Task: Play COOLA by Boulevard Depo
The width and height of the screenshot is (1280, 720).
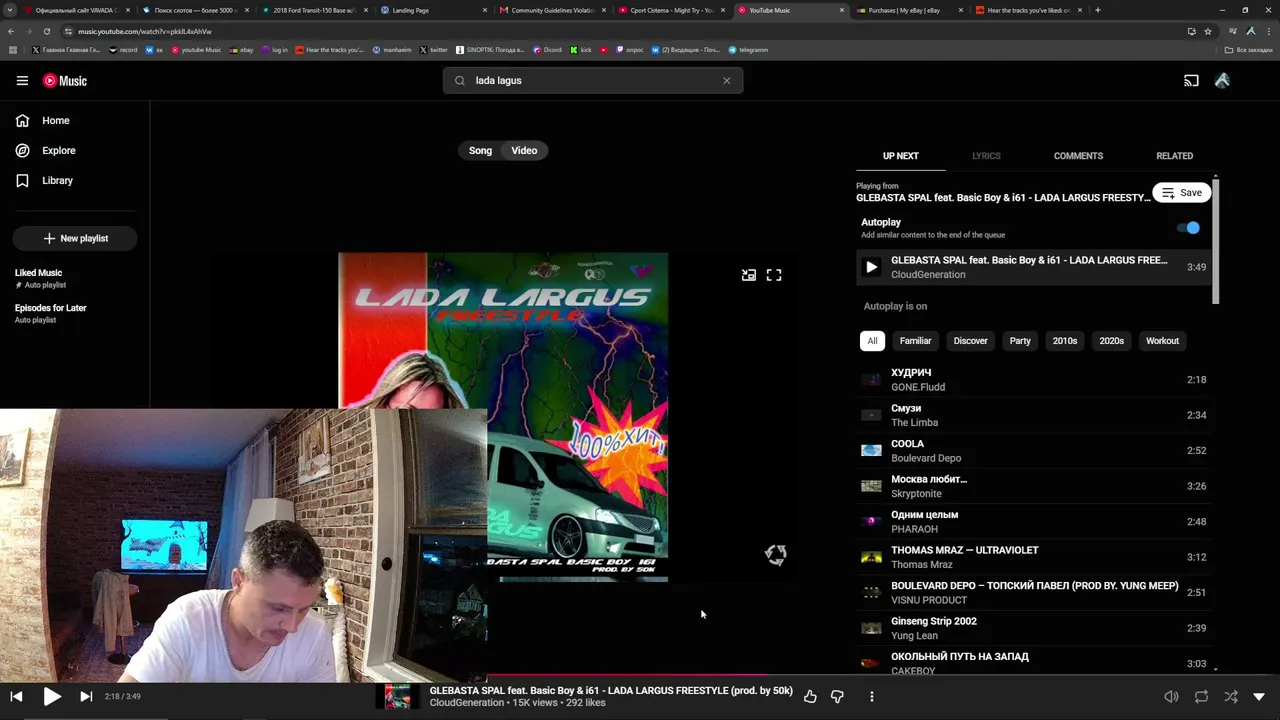Action: (1034, 451)
